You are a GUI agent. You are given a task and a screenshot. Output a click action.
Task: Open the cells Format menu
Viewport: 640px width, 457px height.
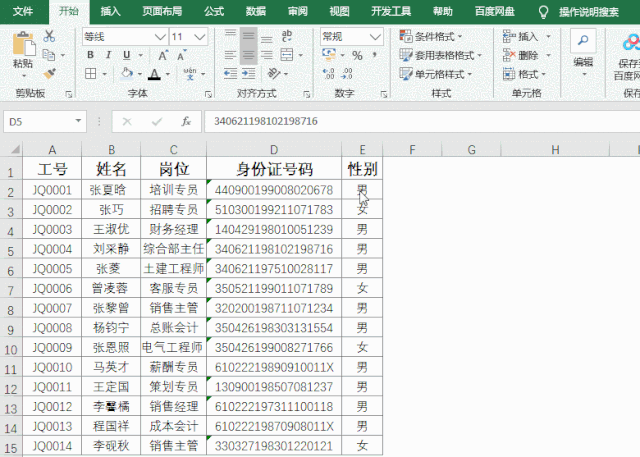pyautogui.click(x=524, y=74)
